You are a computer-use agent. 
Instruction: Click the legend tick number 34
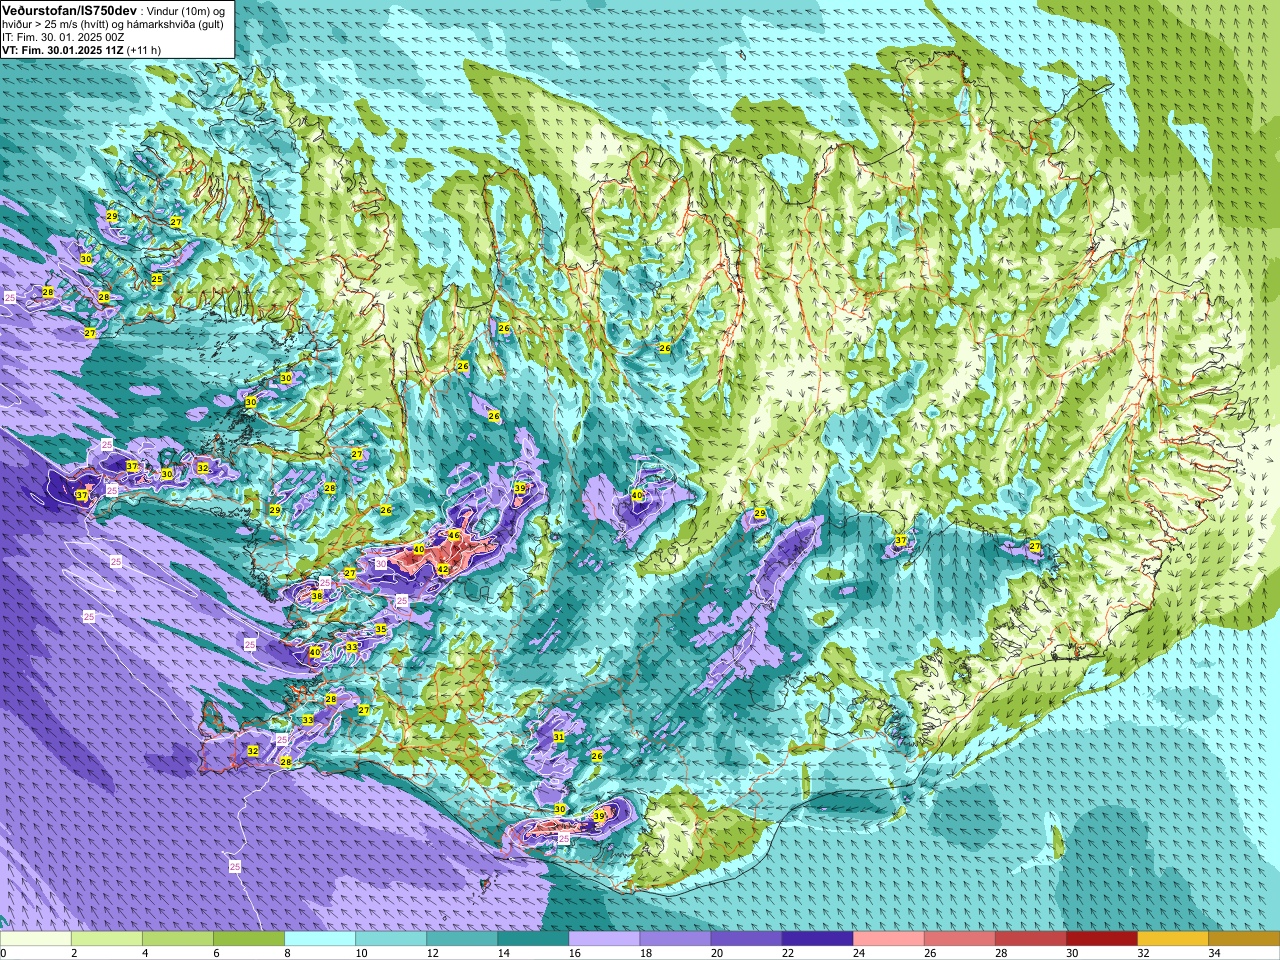pos(1214,953)
